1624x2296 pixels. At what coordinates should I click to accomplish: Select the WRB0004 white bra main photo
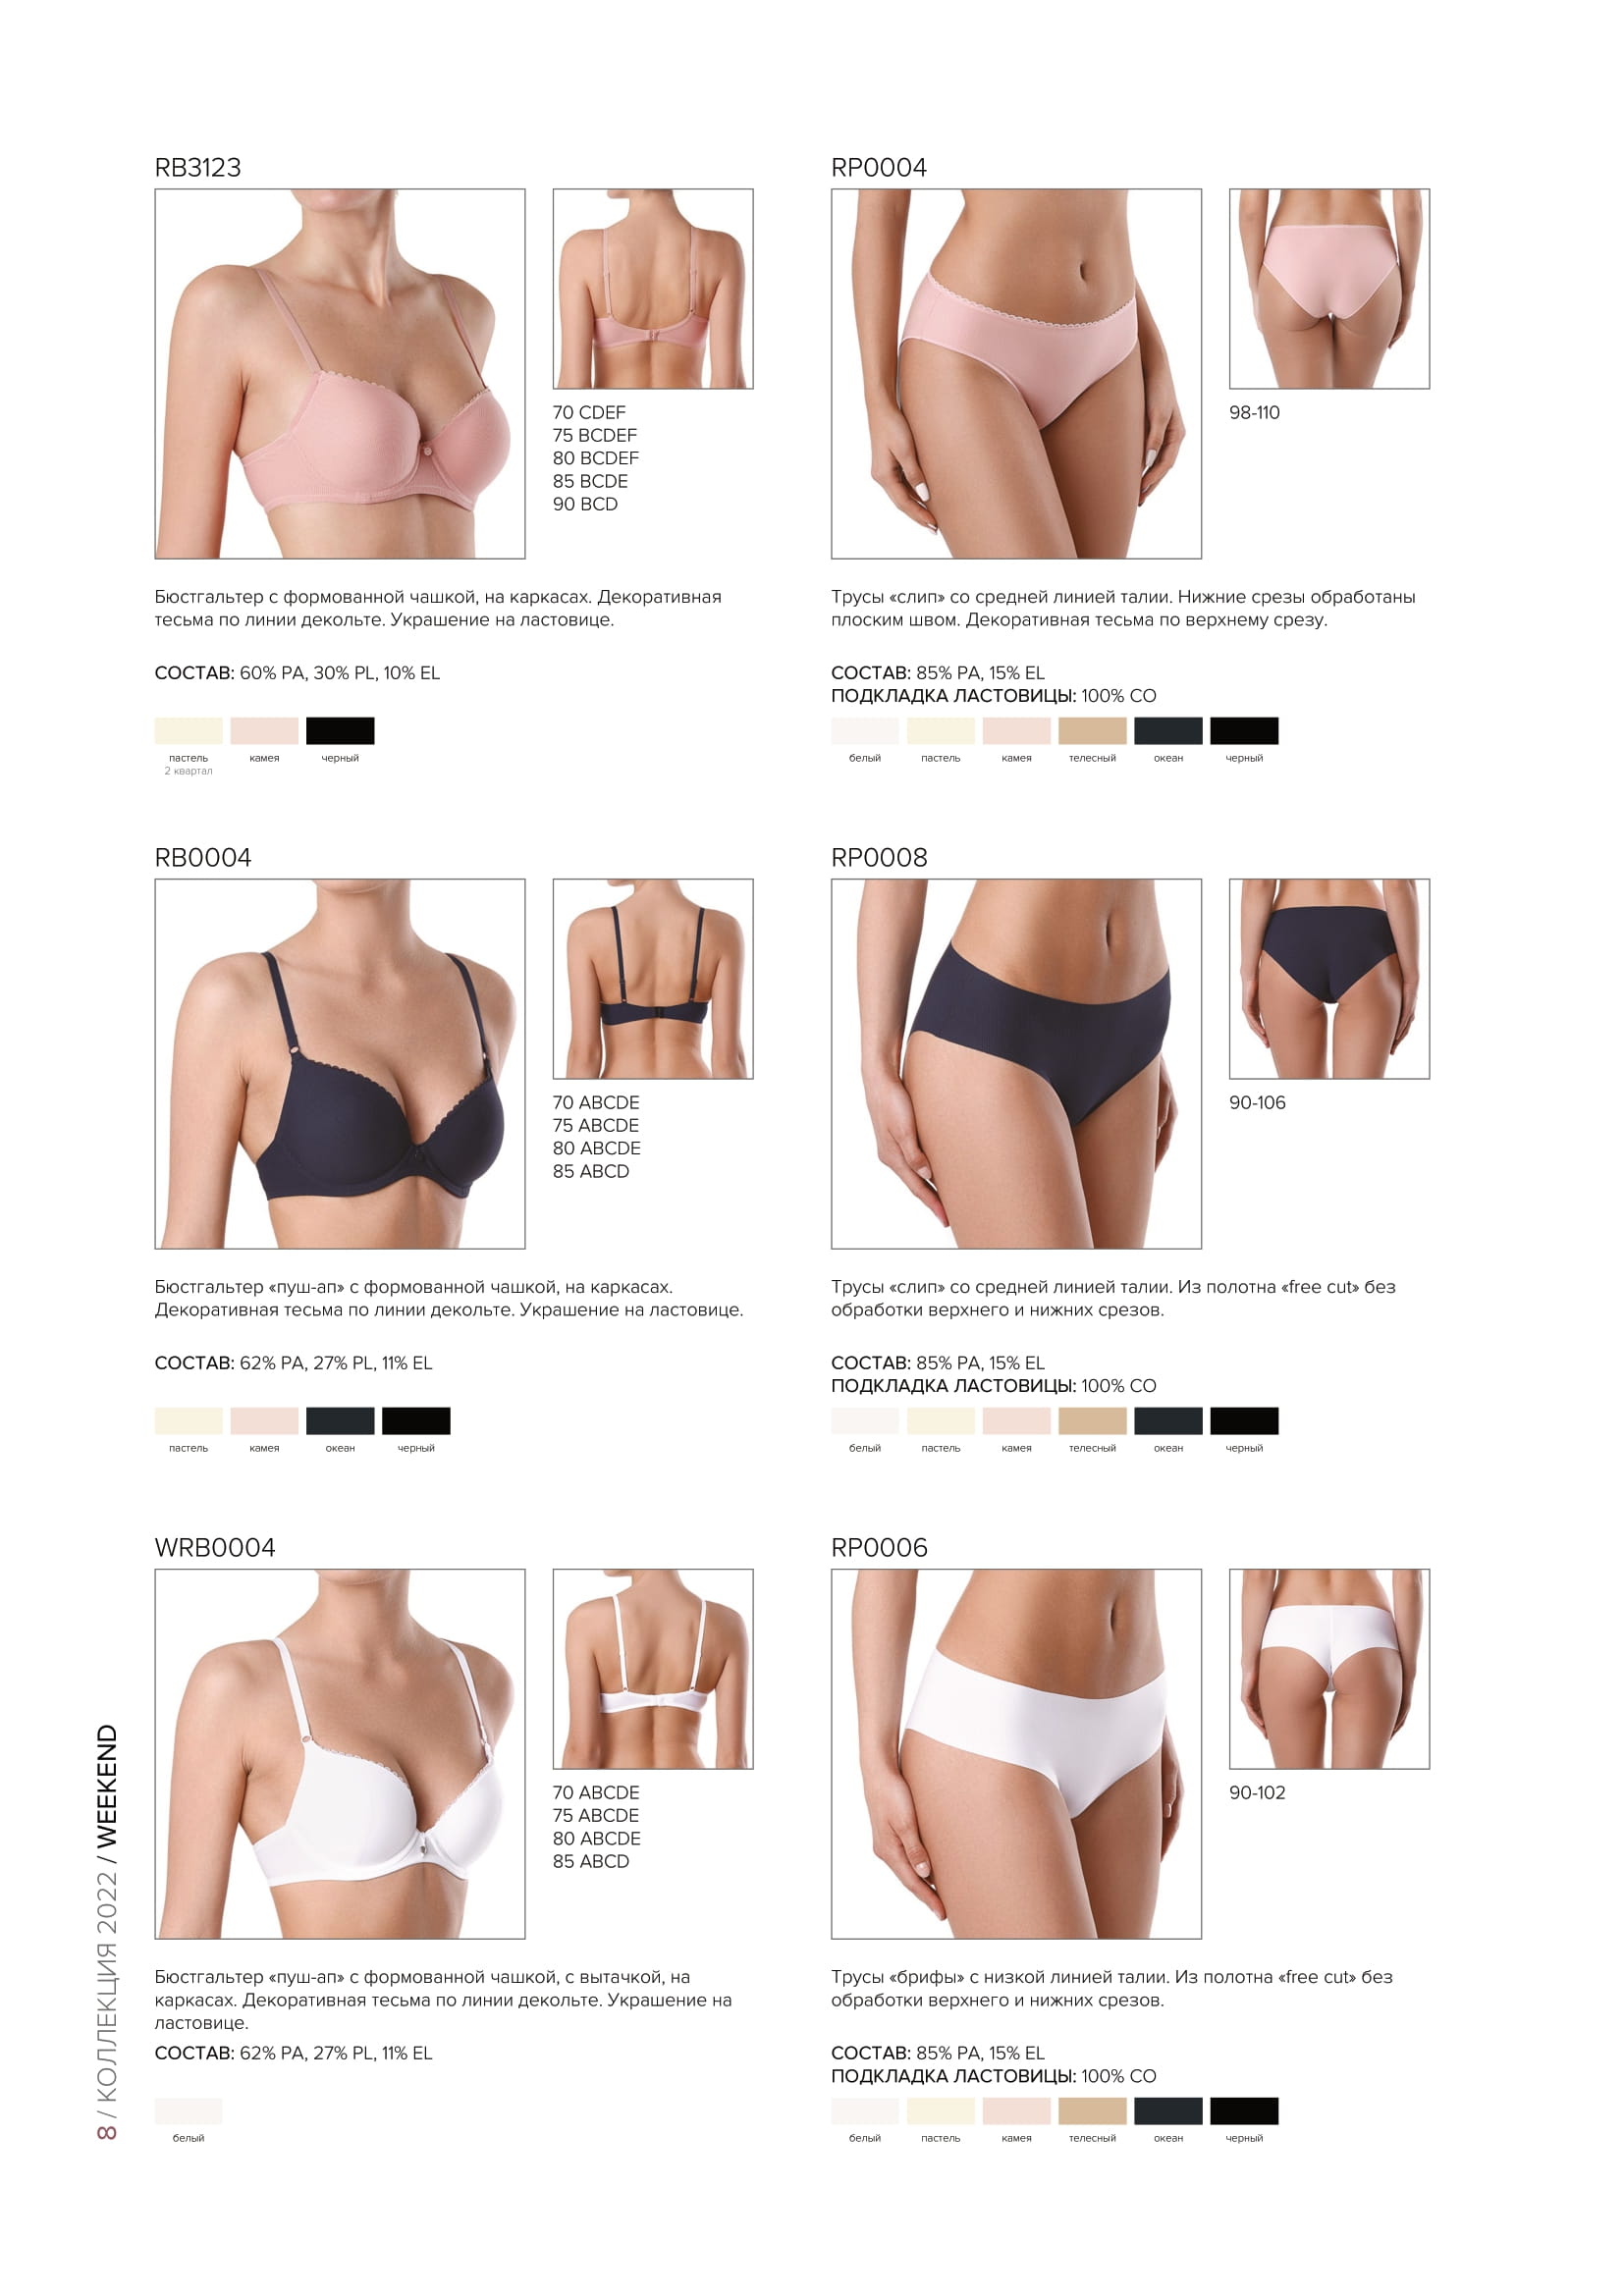pos(340,1754)
